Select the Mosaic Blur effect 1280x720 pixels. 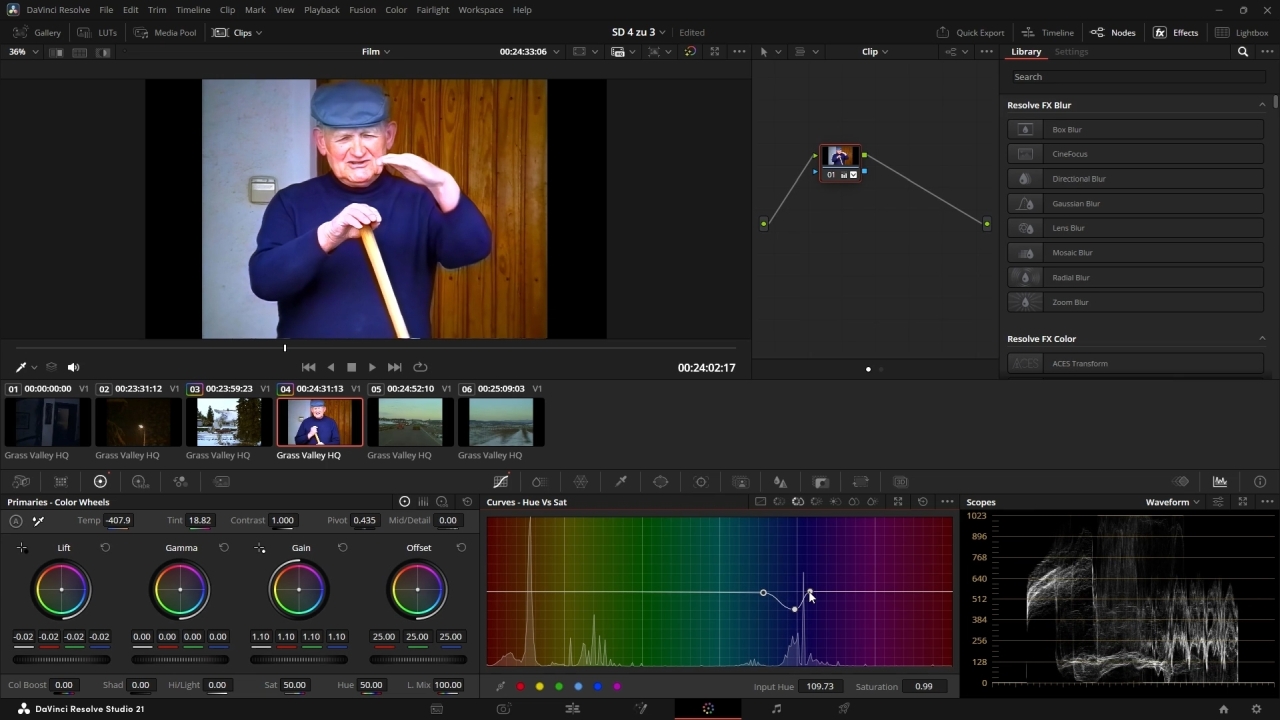[1136, 253]
